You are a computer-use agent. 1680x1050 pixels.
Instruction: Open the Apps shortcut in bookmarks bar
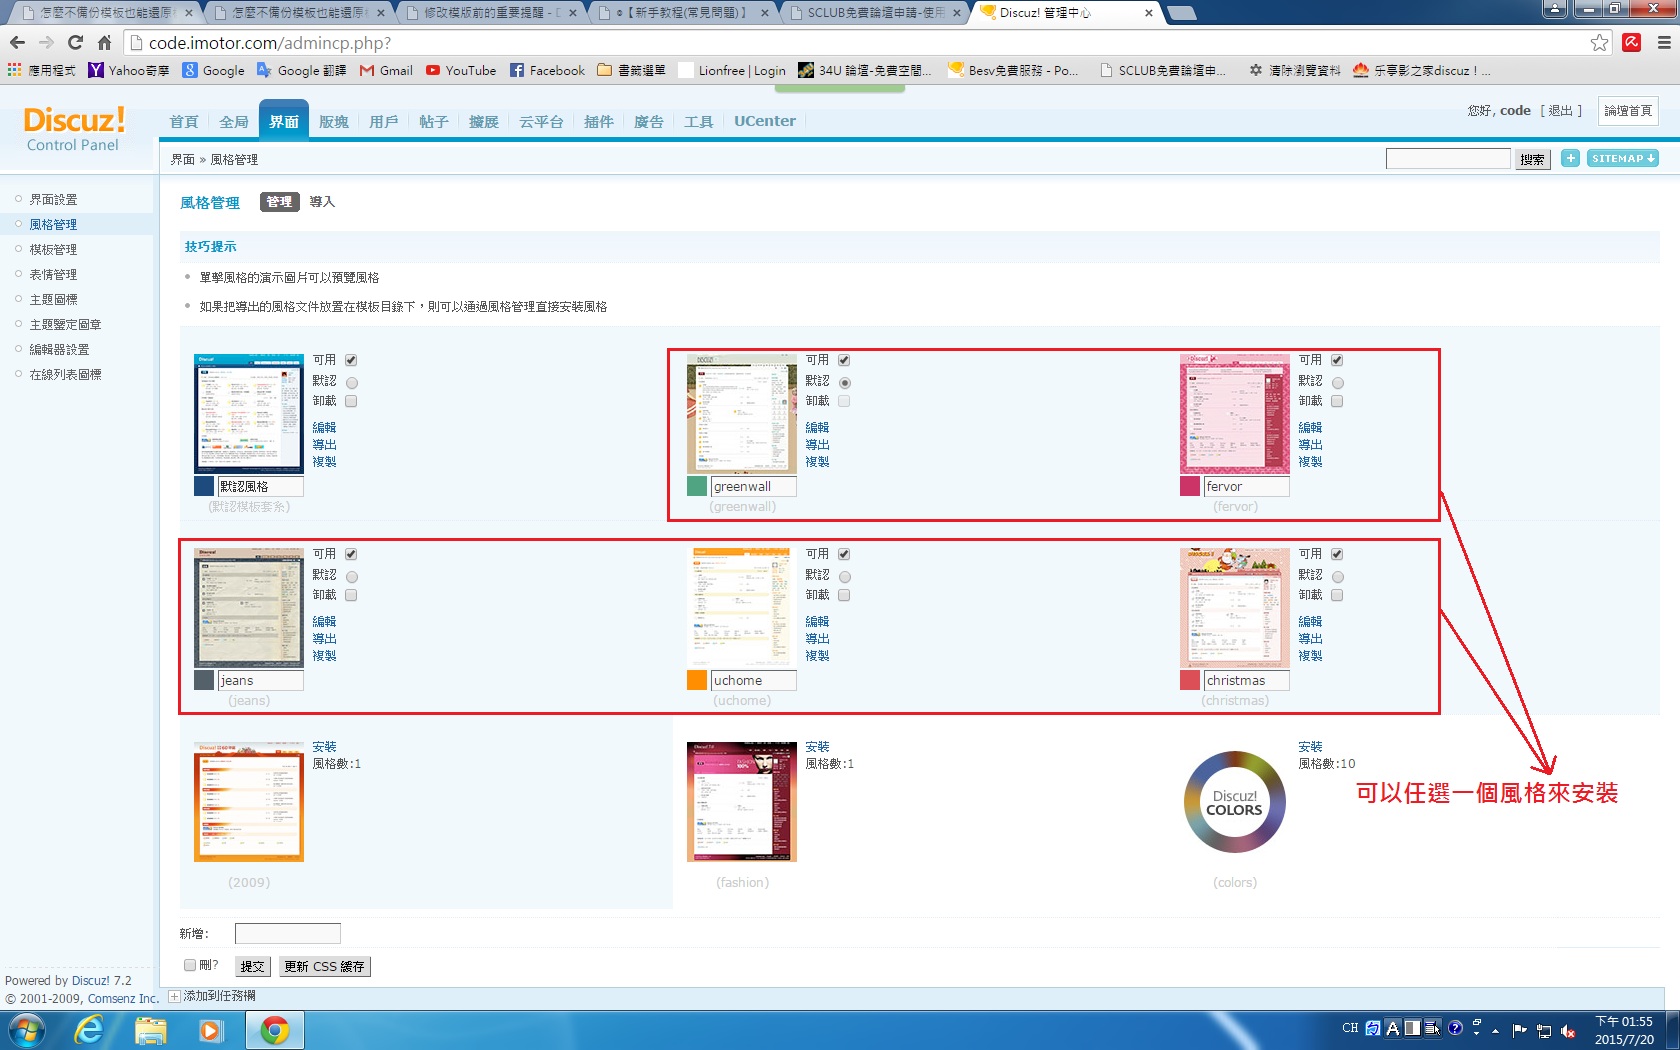pyautogui.click(x=42, y=70)
